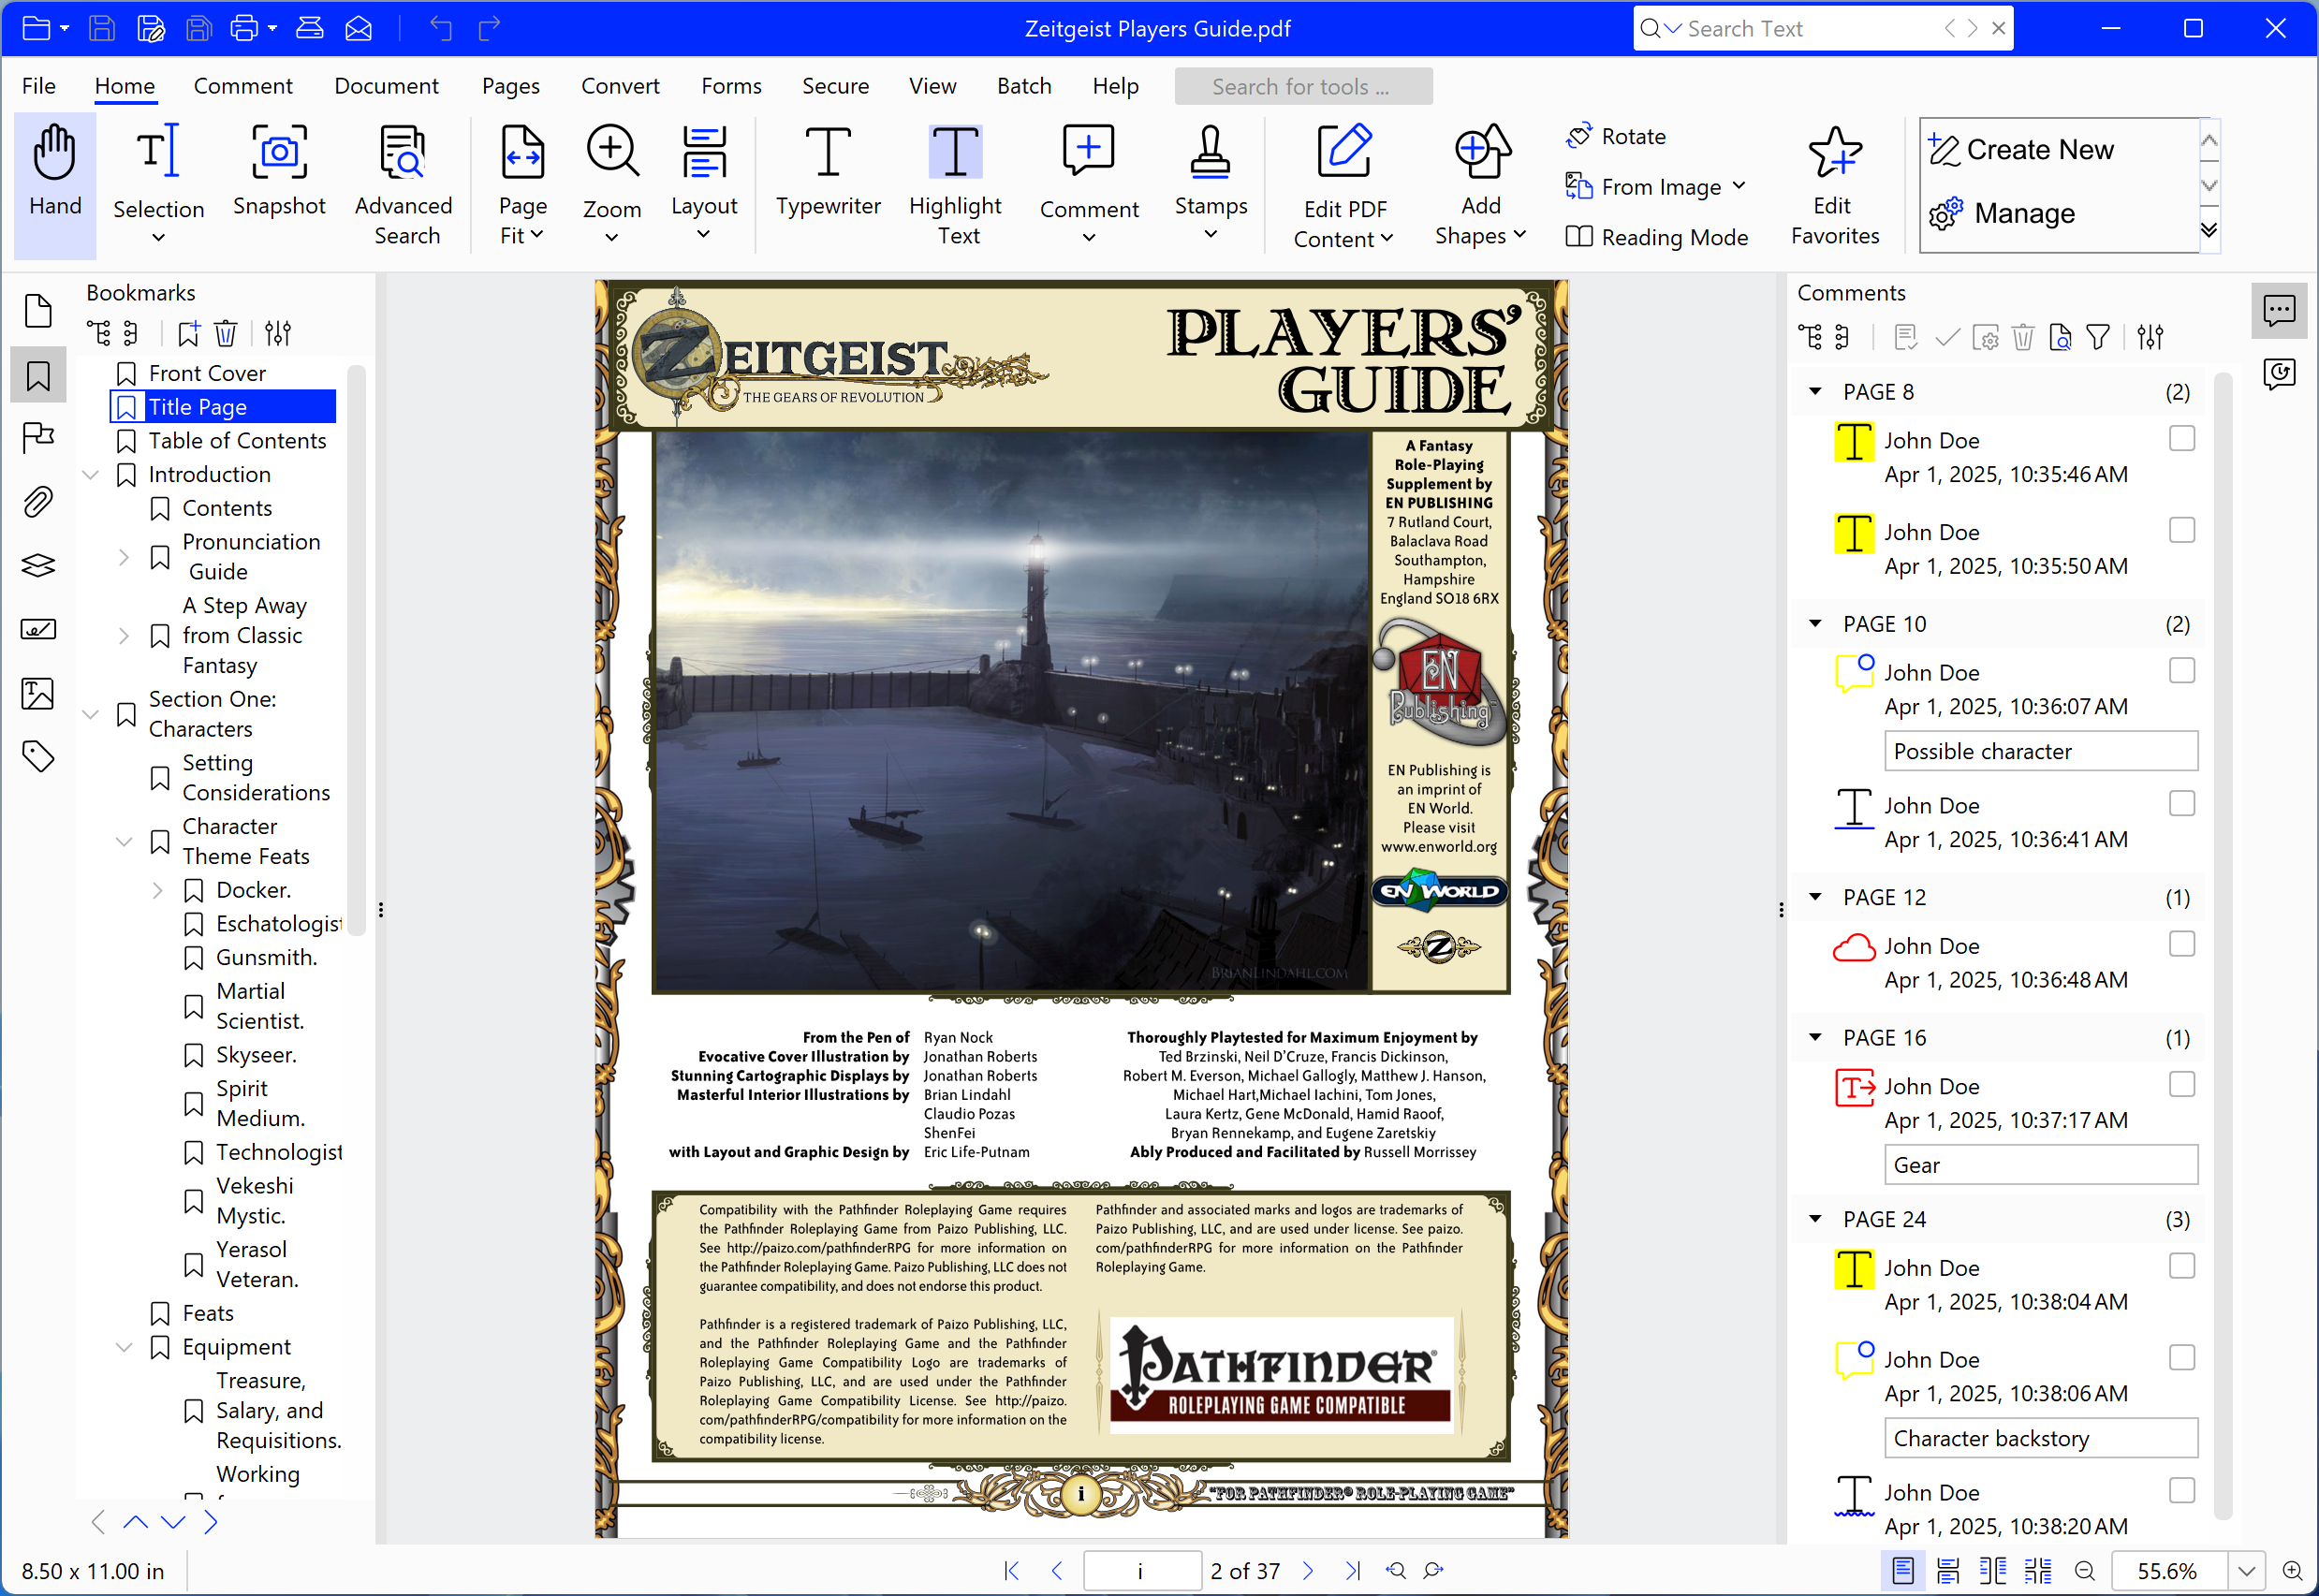This screenshot has width=2319, height=1596.
Task: Mark the Gear comment's checkbox on Page 16
Action: (2182, 1084)
